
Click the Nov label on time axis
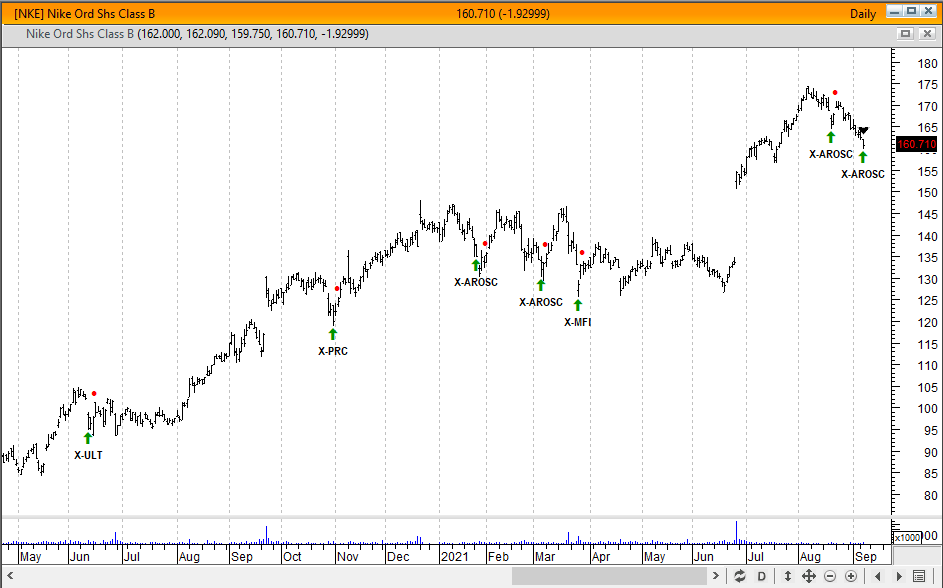click(x=348, y=557)
